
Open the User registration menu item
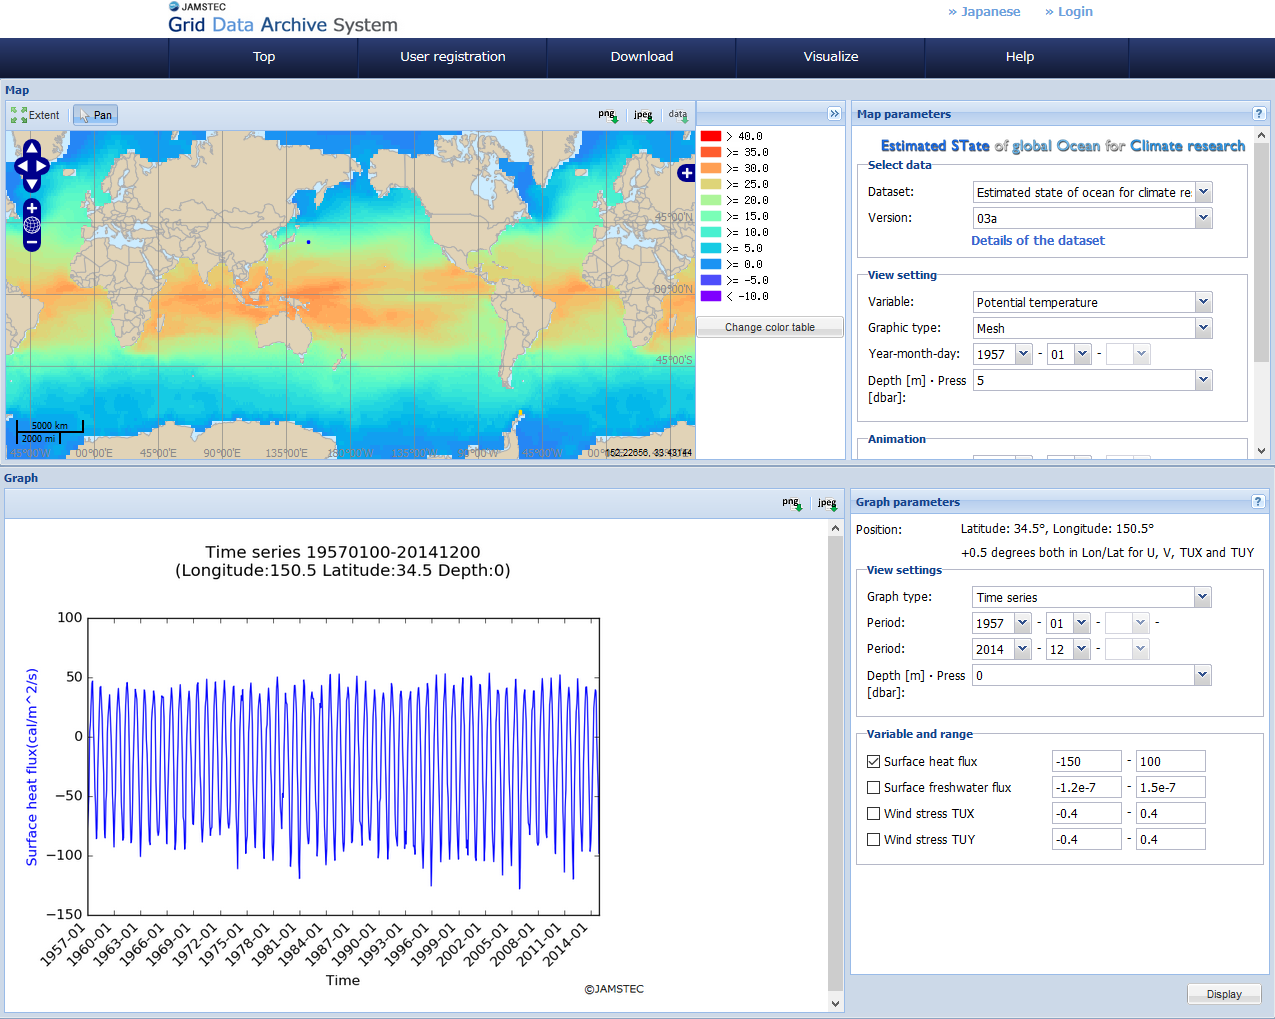453,57
